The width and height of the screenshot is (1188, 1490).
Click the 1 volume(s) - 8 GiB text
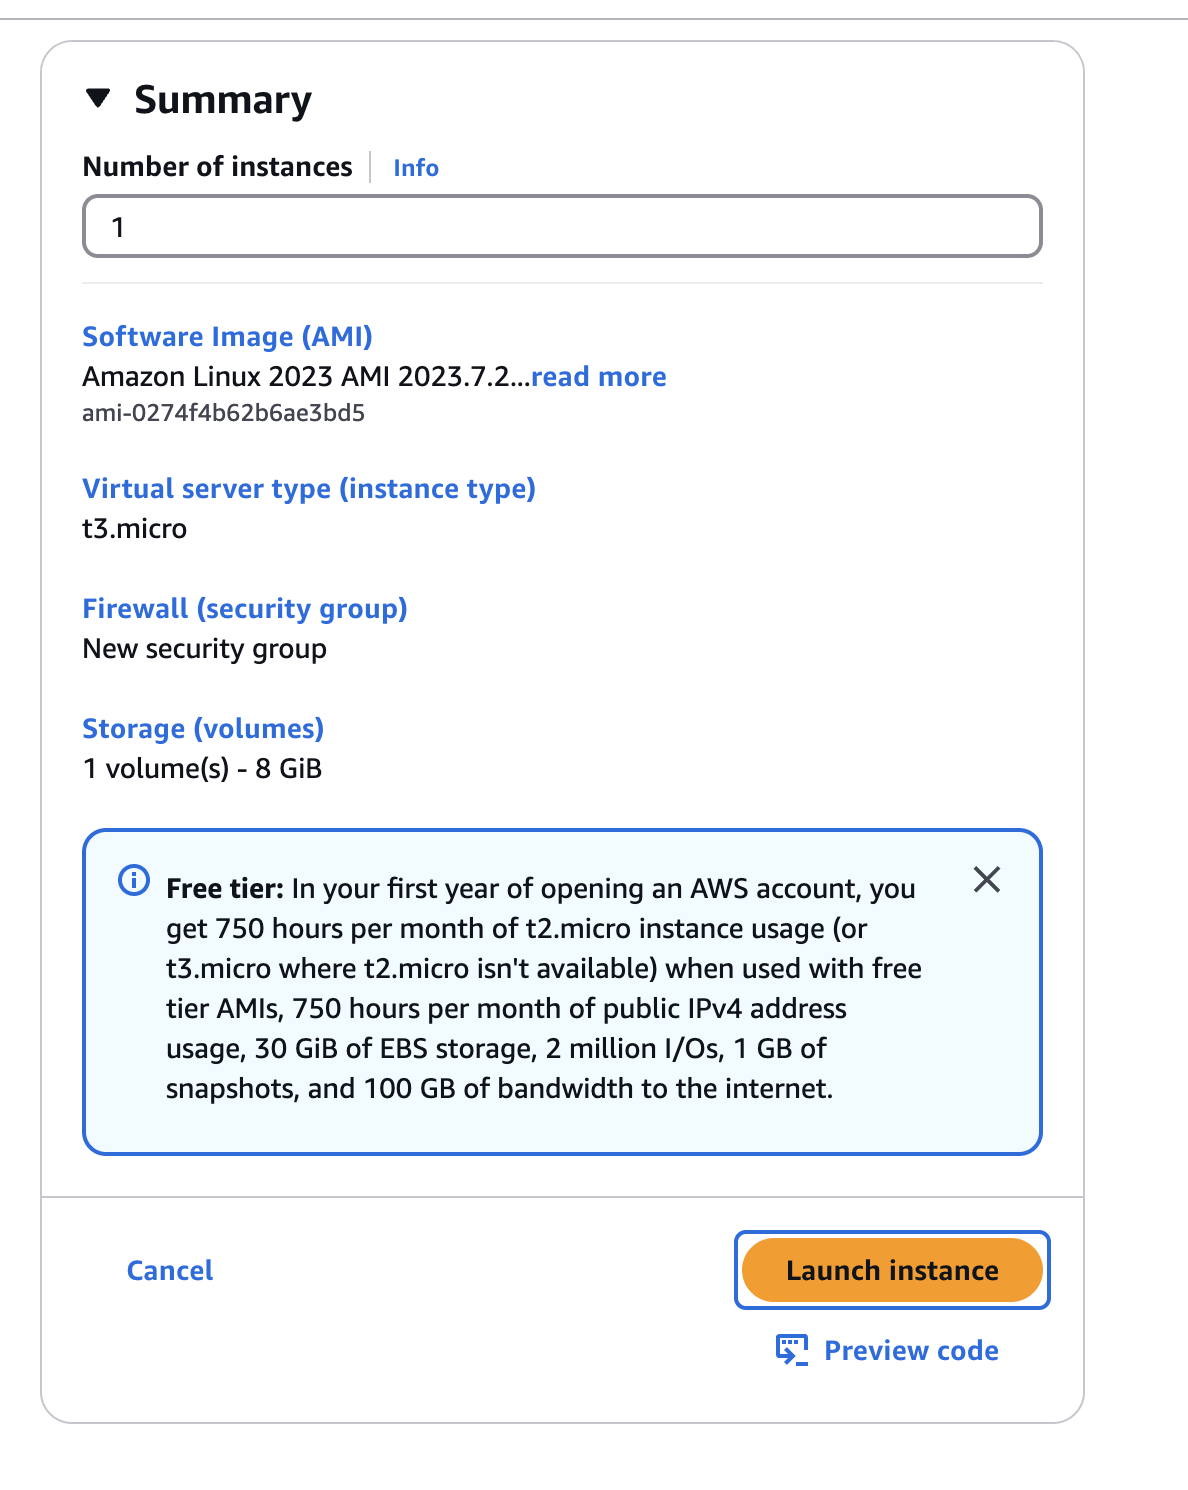tap(201, 769)
